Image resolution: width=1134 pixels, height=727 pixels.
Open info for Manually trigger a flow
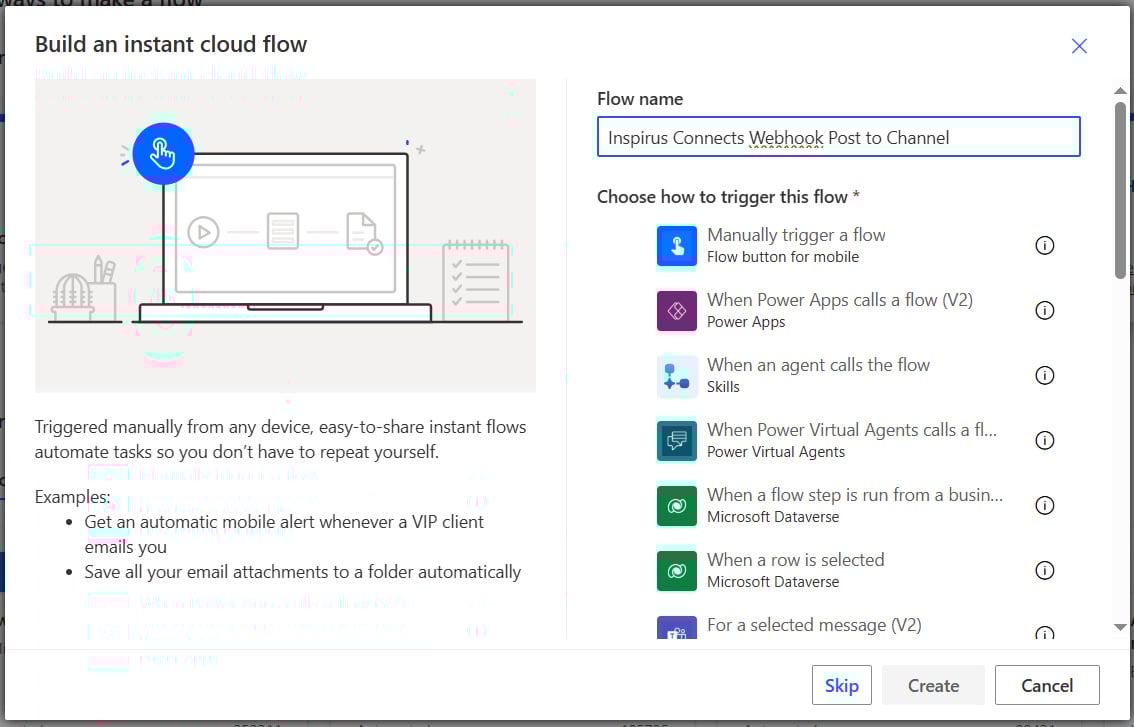(x=1044, y=245)
